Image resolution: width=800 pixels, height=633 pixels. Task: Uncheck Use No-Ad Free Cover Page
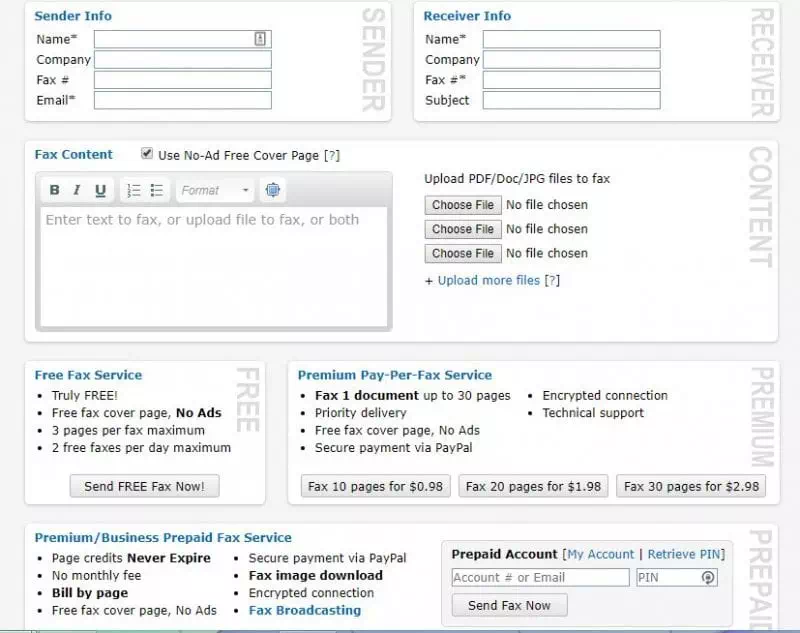147,154
